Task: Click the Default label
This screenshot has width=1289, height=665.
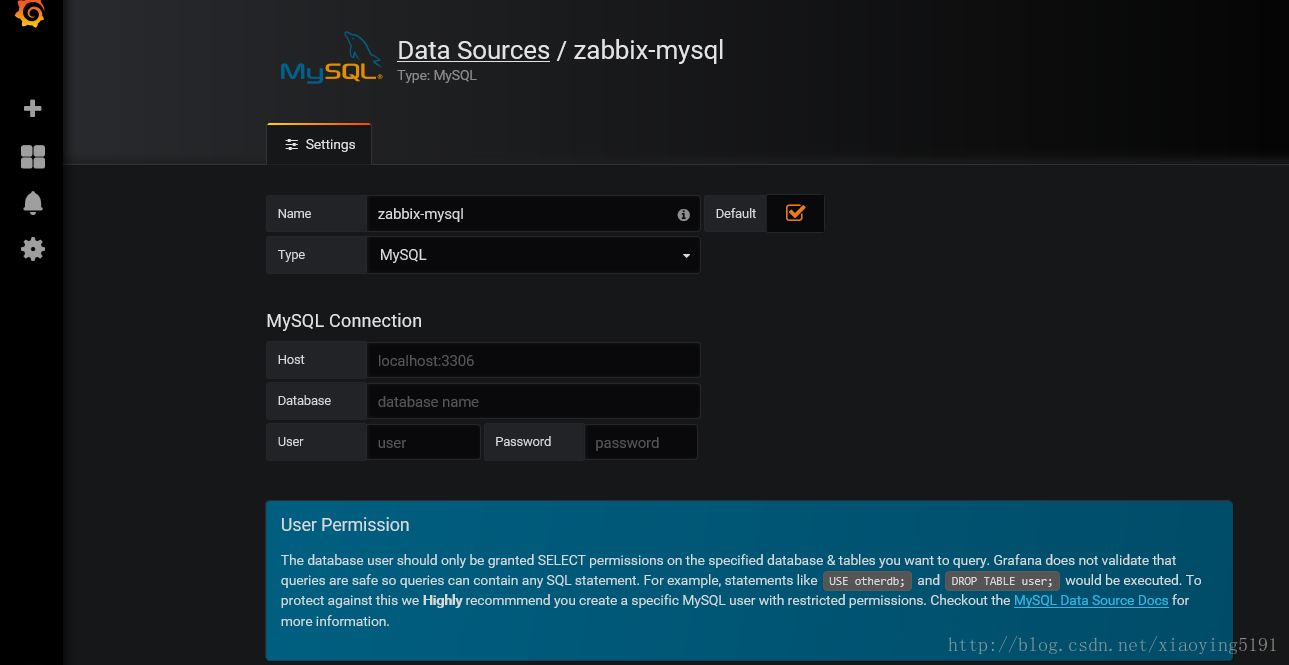Action: click(x=736, y=214)
